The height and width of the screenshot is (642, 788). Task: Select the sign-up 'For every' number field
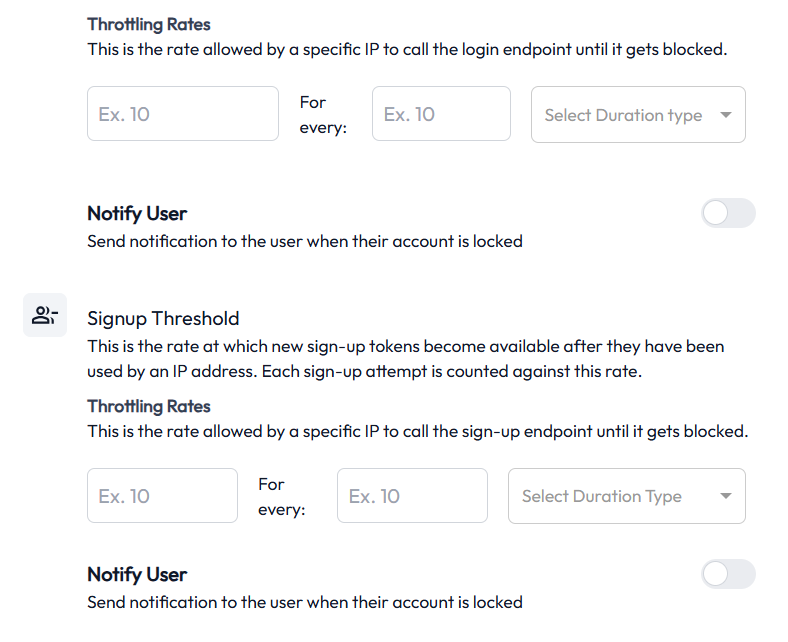point(412,496)
